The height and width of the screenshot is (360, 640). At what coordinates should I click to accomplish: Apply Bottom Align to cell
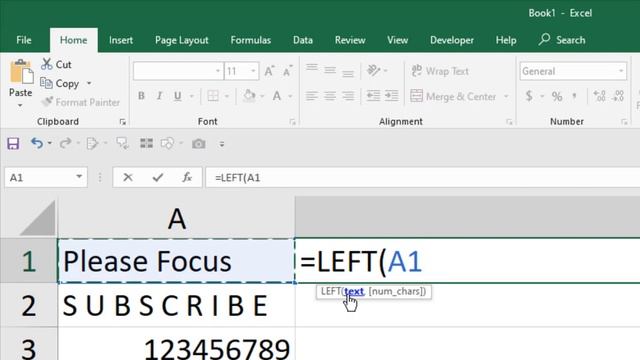point(348,73)
